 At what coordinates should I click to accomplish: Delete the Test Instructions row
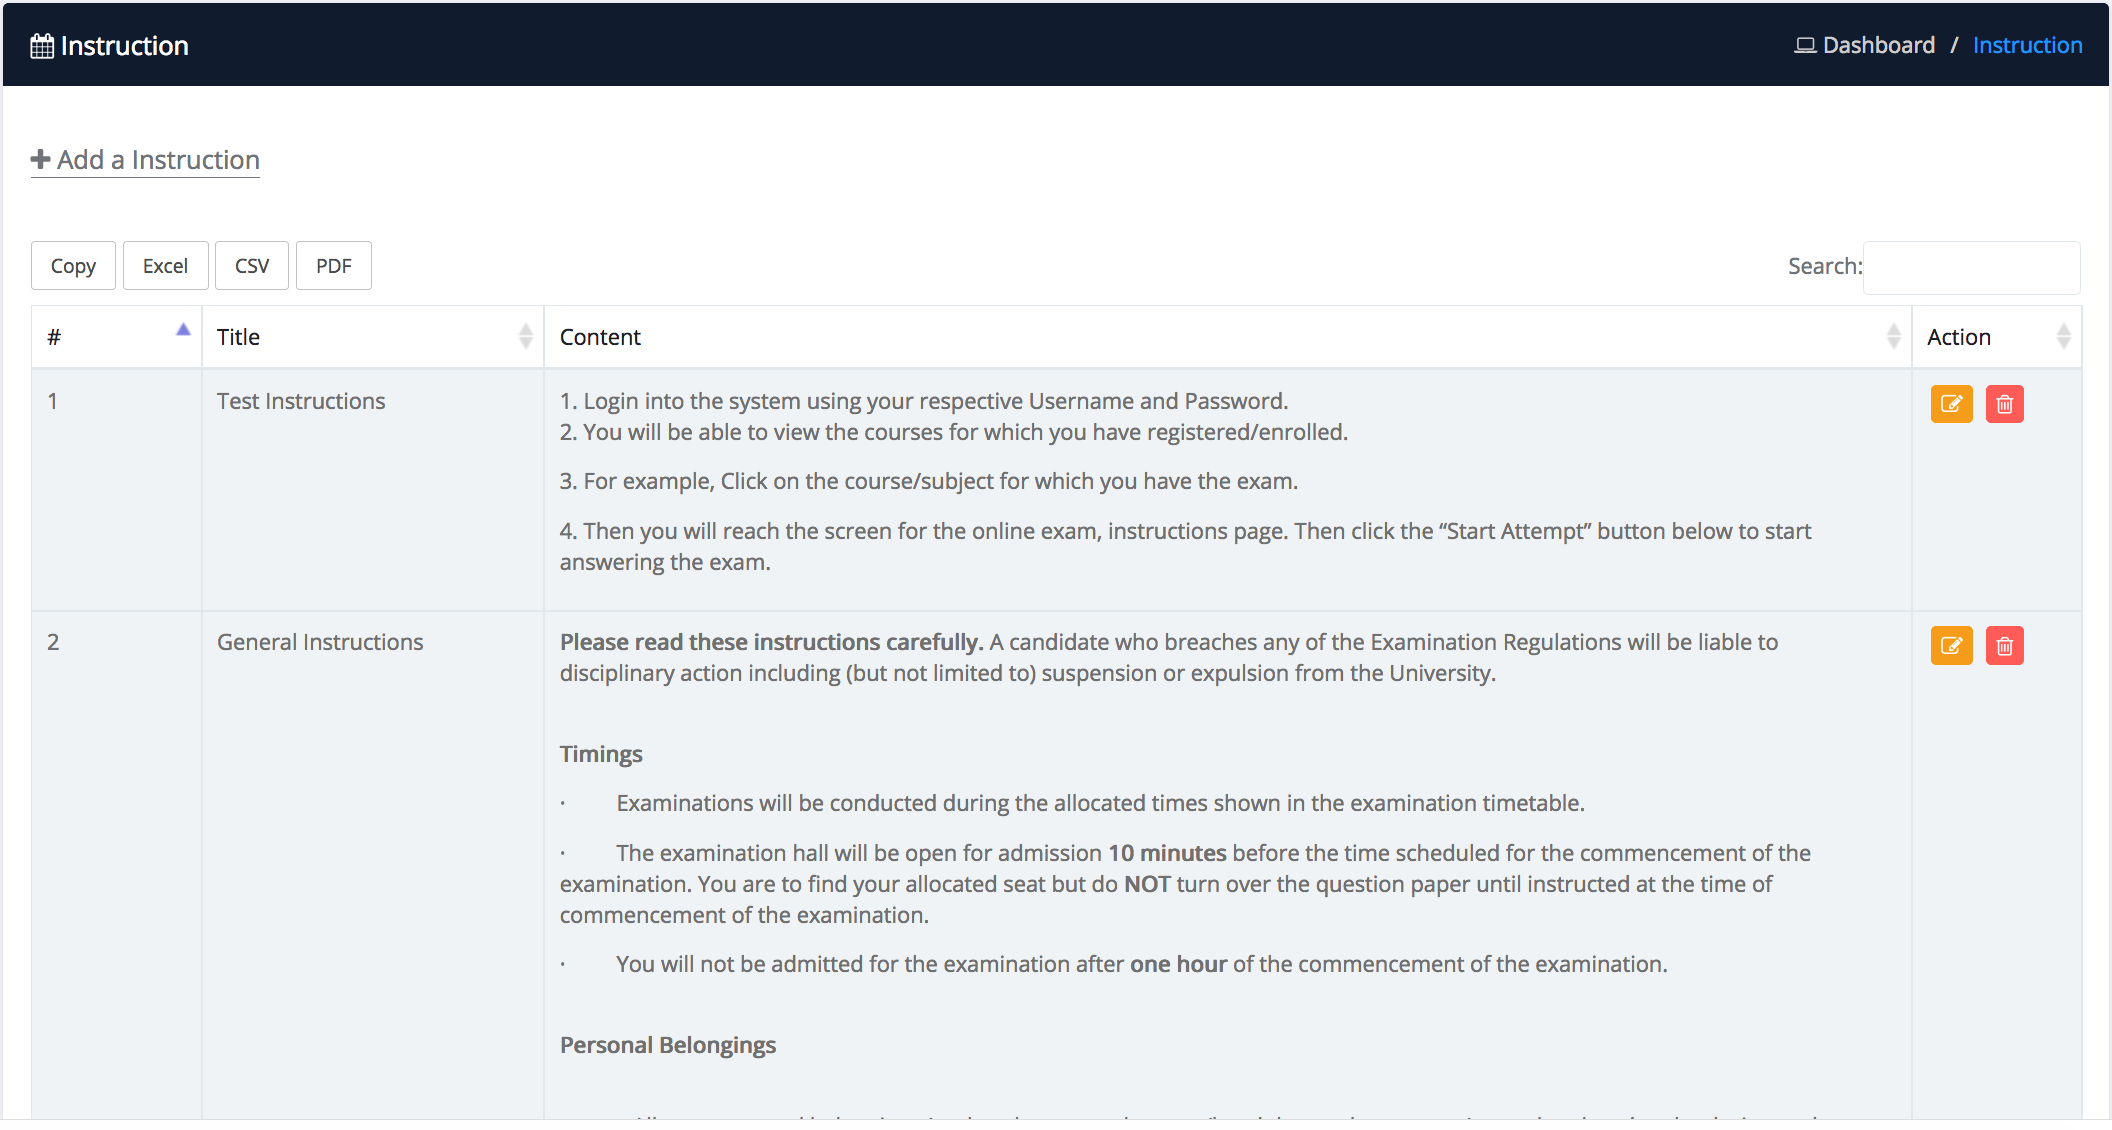coord(2004,404)
